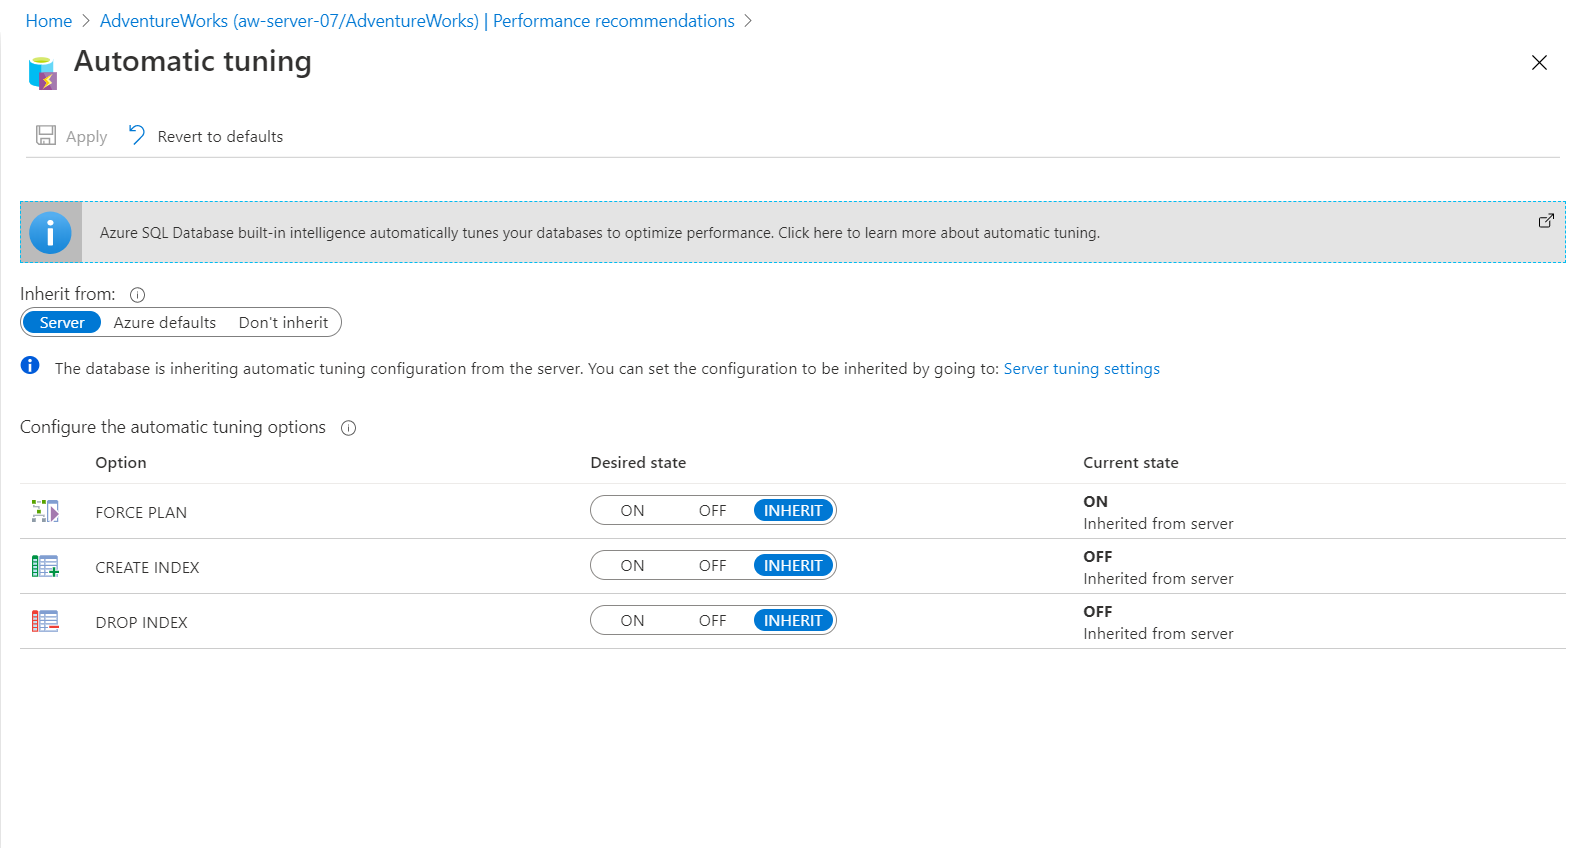Screen dimensions: 1579x848
Task: Click Revert to defaults button label
Action: (220, 136)
